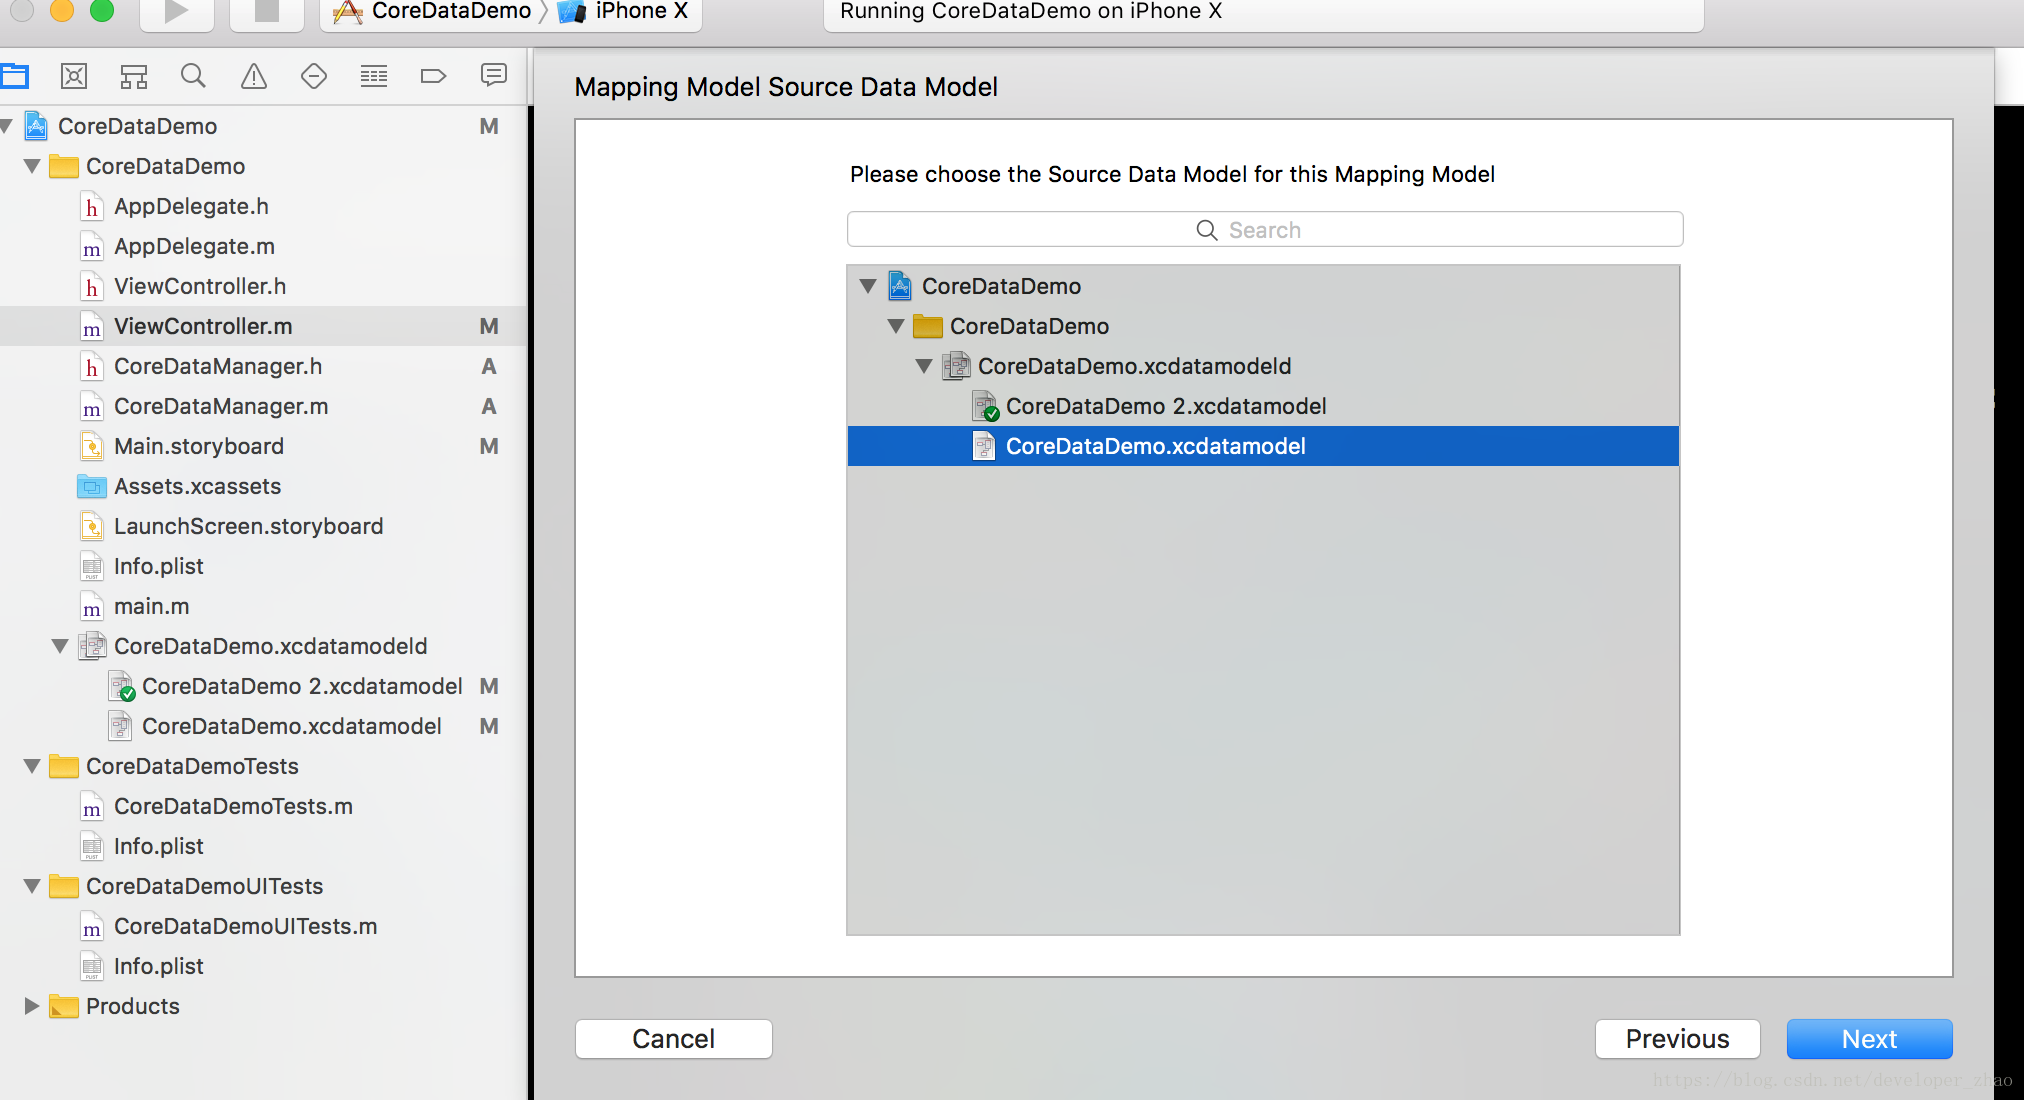Collapse the CoreDataDemoTests group

click(x=32, y=766)
